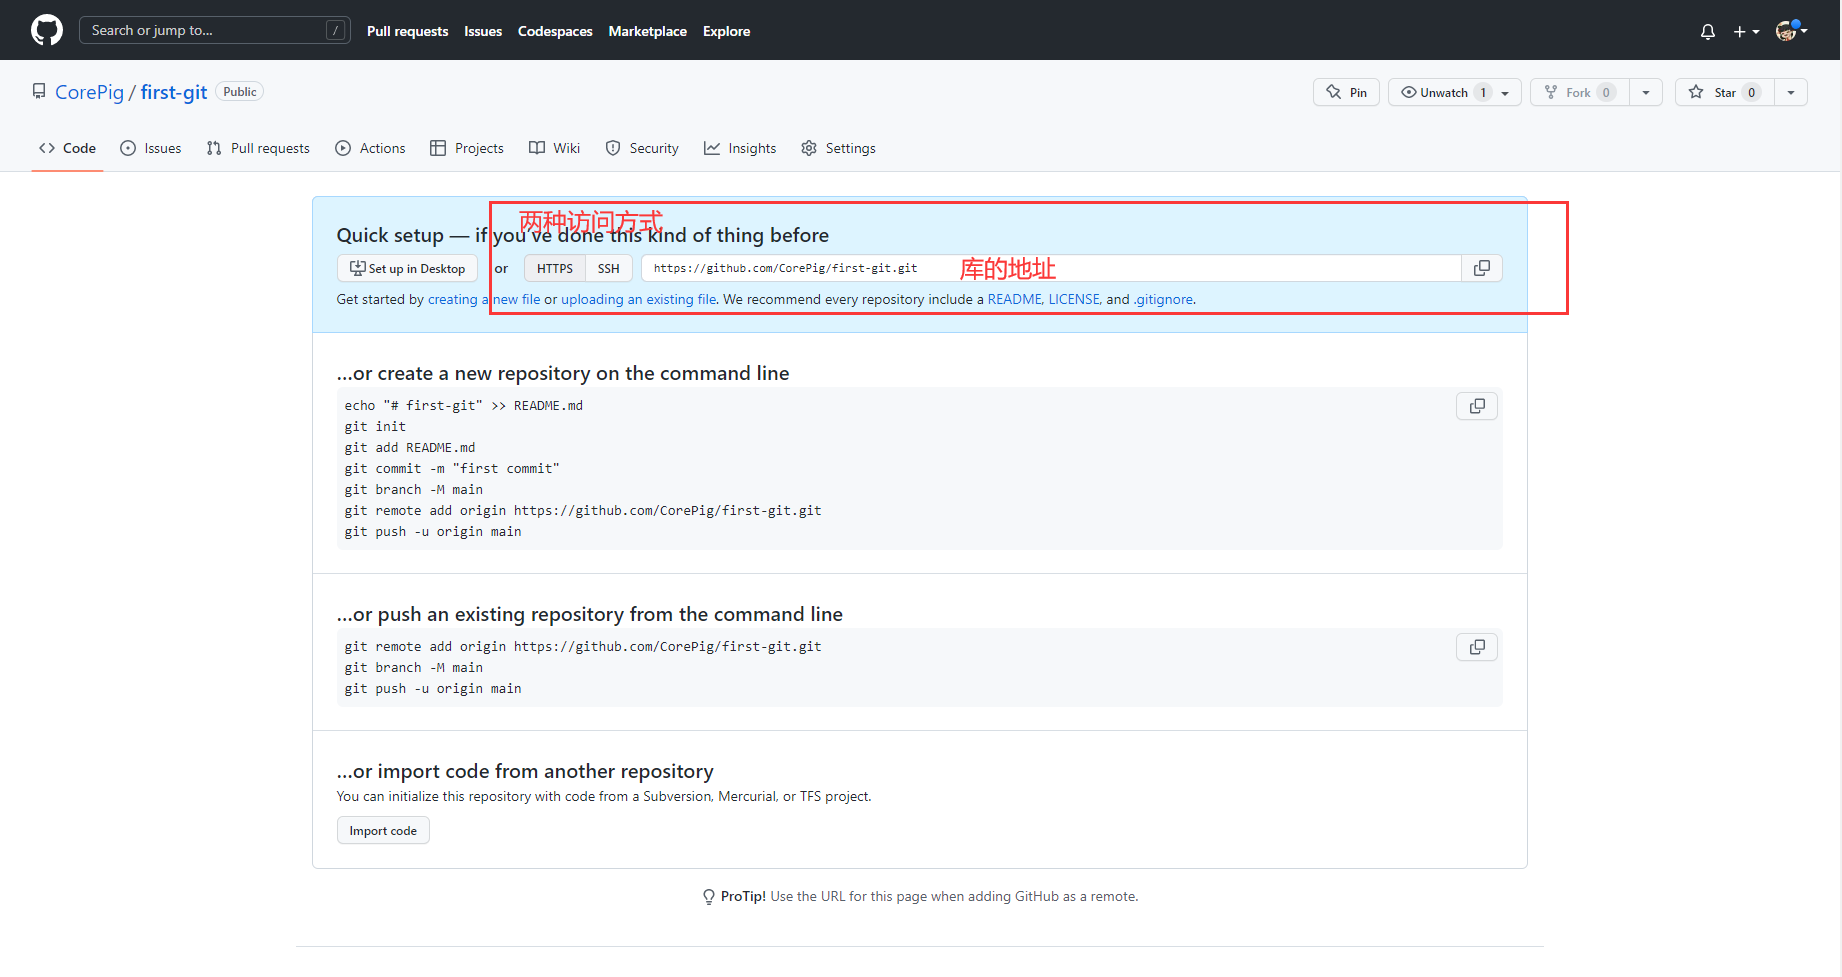This screenshot has width=1842, height=977.
Task: Click the 'git push -u origin main' line under create new repository
Action: coord(433,532)
